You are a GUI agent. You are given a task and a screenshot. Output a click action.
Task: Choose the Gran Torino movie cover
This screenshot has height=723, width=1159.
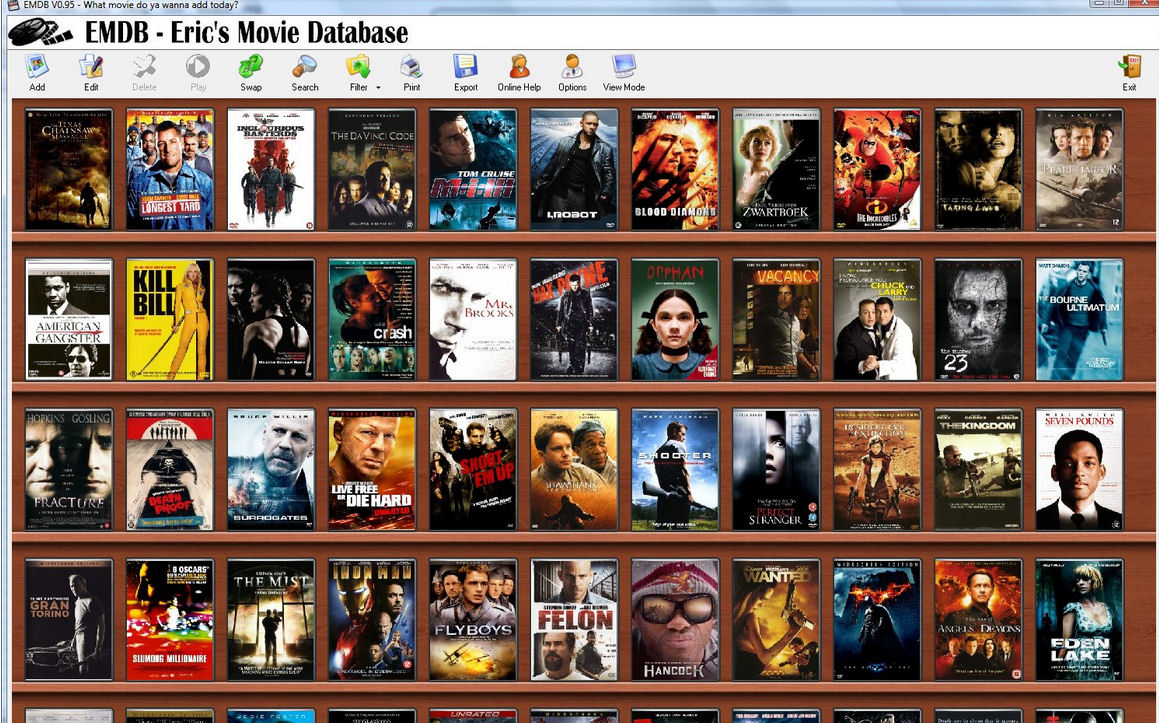(x=69, y=620)
